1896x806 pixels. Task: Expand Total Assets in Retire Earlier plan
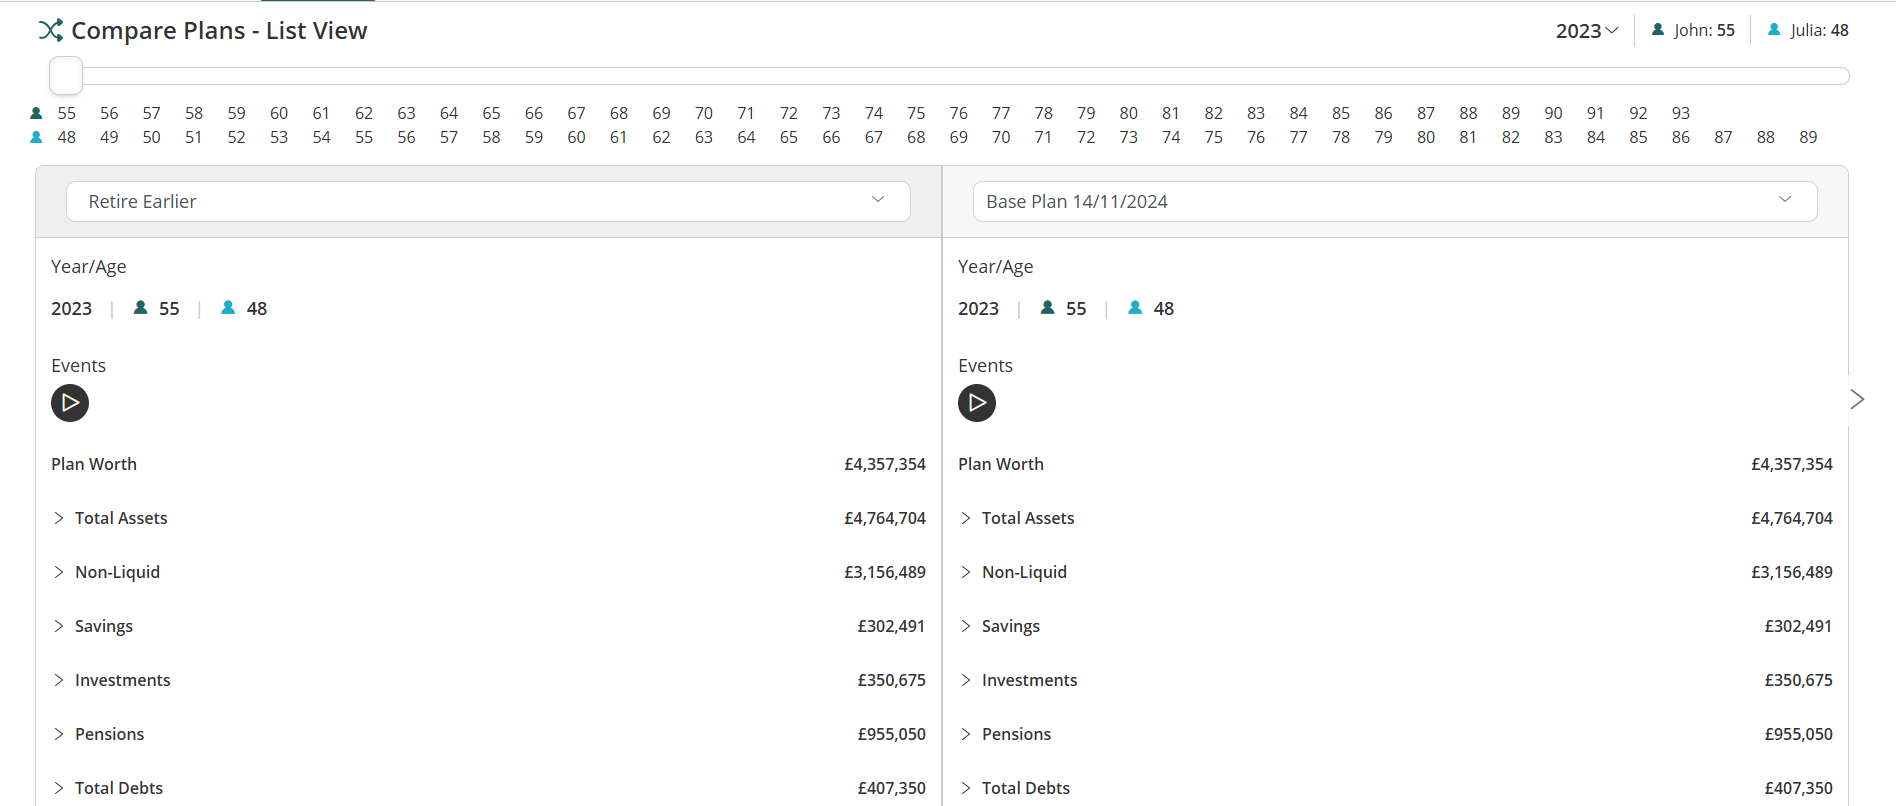pyautogui.click(x=59, y=518)
